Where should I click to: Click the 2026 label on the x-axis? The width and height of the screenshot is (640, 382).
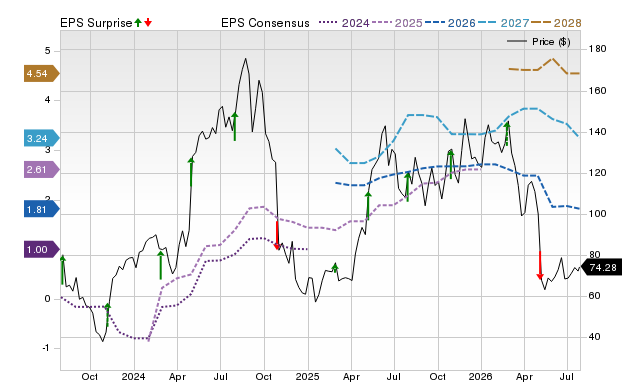(480, 376)
